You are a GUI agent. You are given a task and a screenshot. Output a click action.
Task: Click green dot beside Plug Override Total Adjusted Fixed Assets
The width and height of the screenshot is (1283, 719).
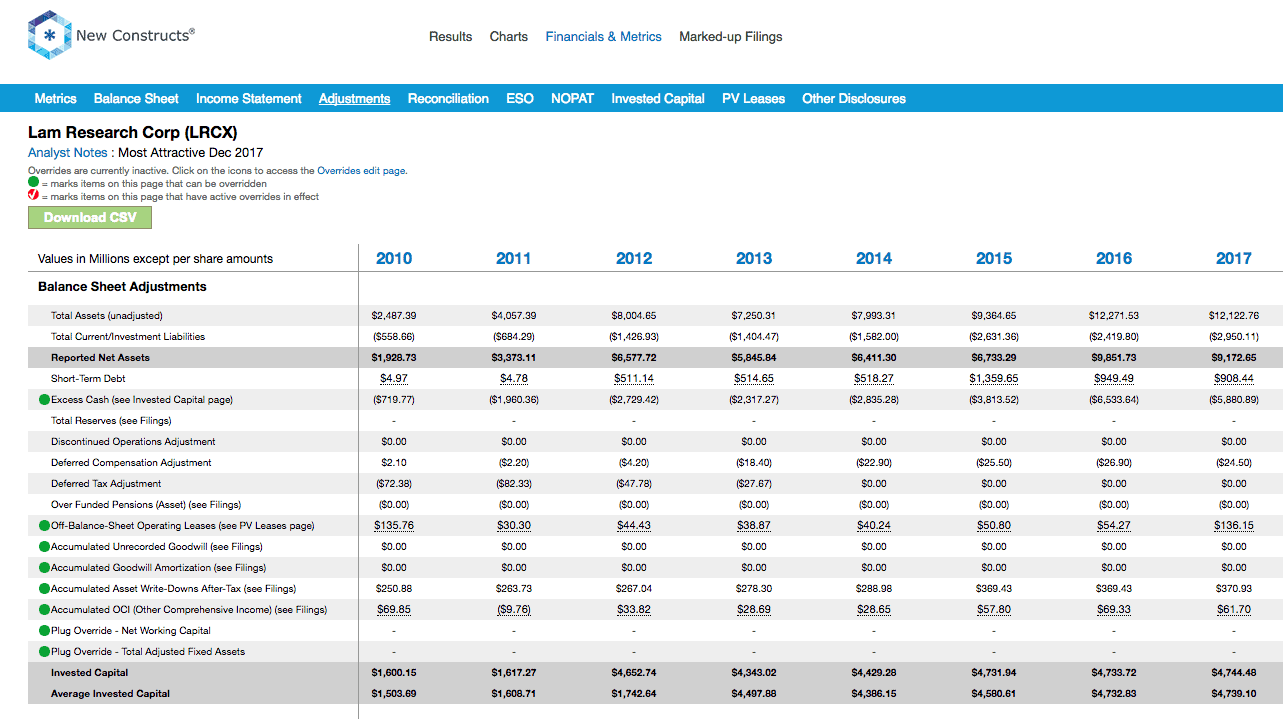(x=44, y=652)
